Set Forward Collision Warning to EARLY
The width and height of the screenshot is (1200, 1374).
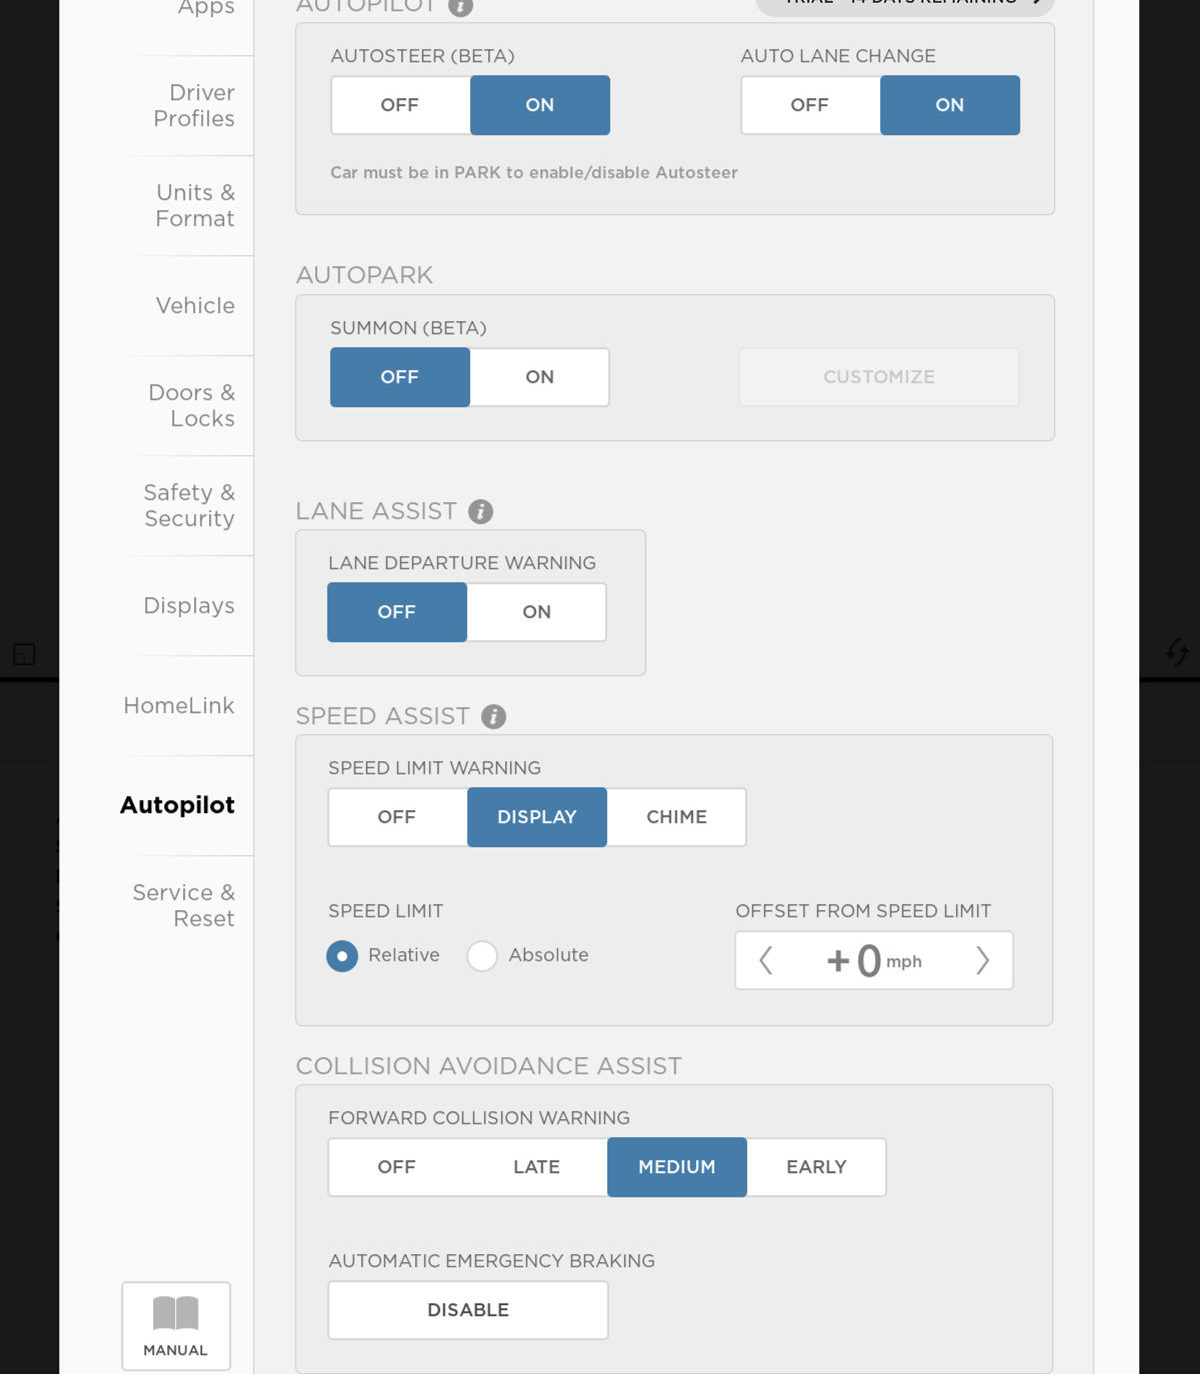point(817,1167)
